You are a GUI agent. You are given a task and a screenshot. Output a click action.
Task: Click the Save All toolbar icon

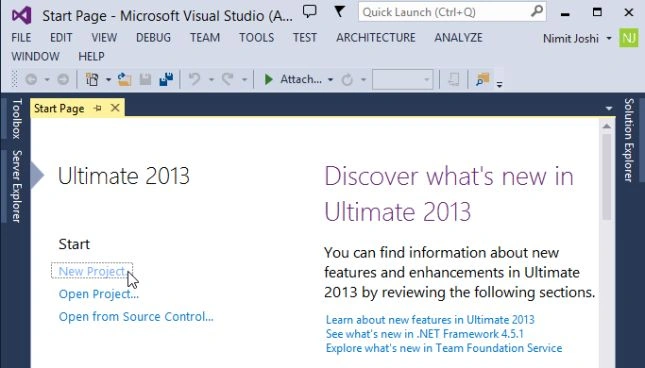[x=166, y=79]
